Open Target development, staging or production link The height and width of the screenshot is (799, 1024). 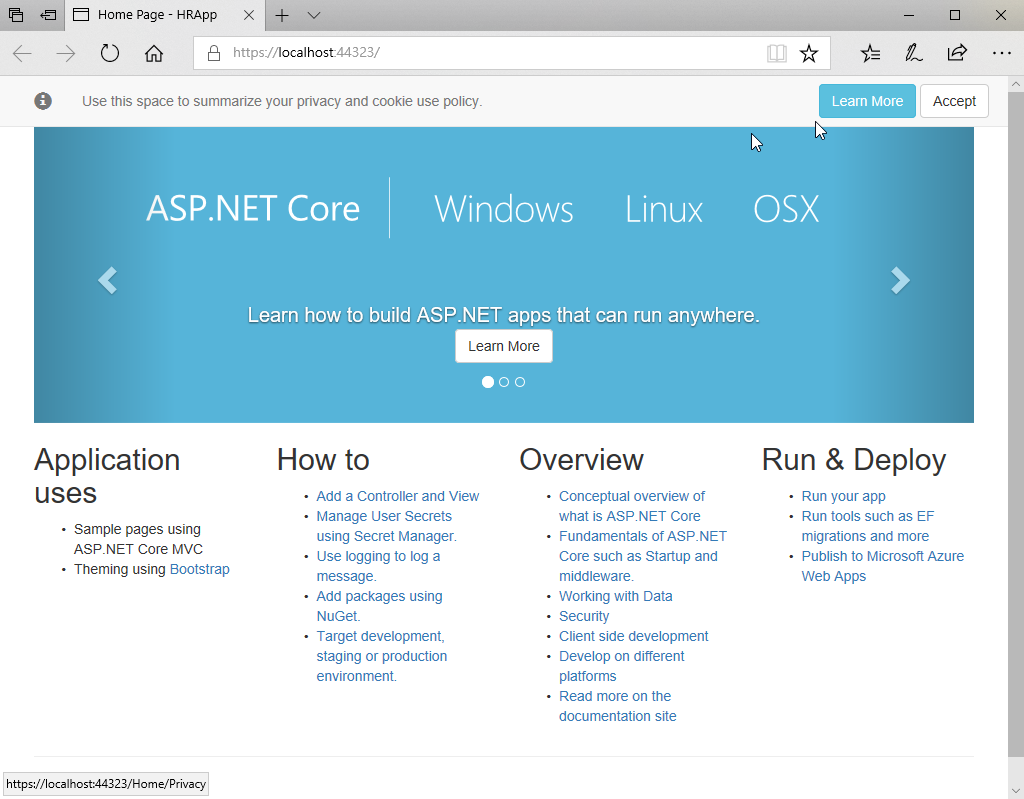pos(382,656)
